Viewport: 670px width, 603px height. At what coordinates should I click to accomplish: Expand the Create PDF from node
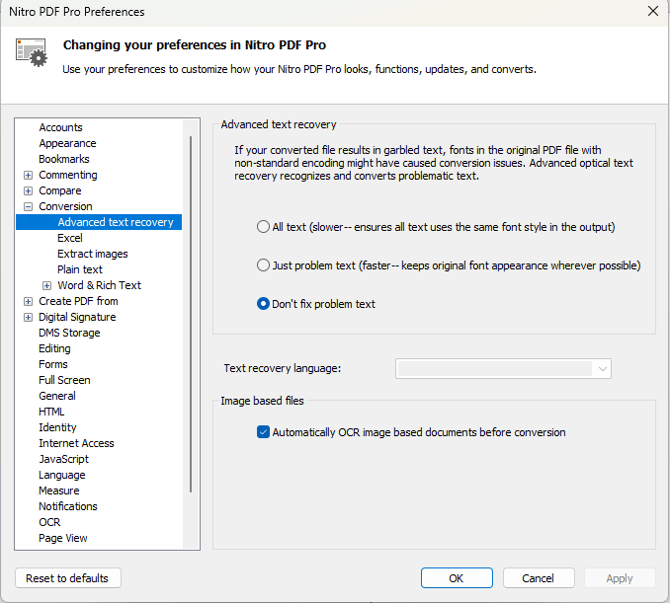(28, 301)
